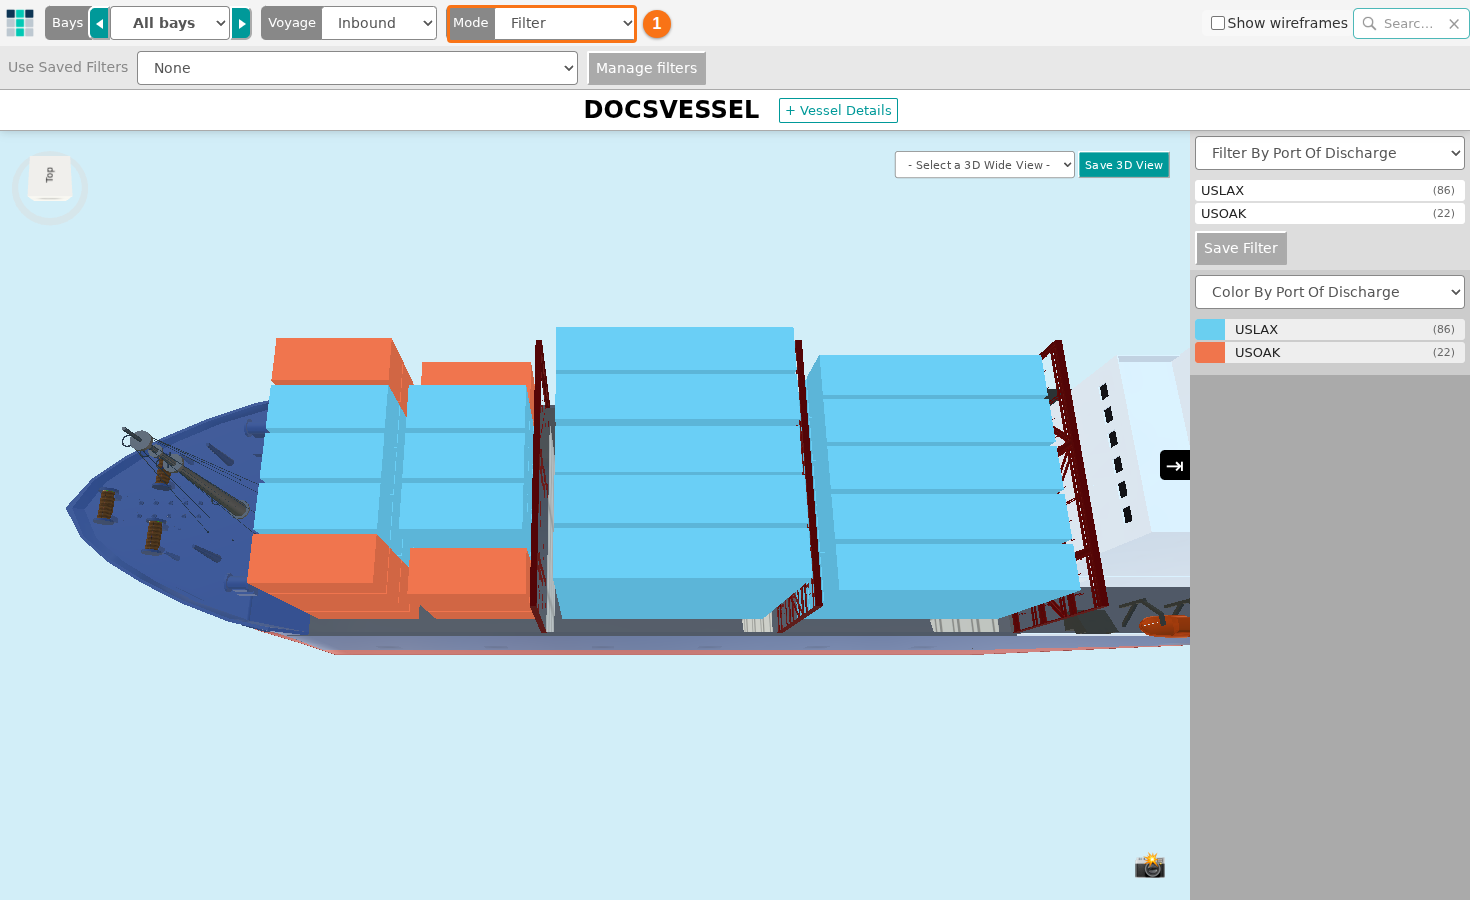The height and width of the screenshot is (900, 1470).
Task: Clear the search box with X
Action: click(1454, 23)
